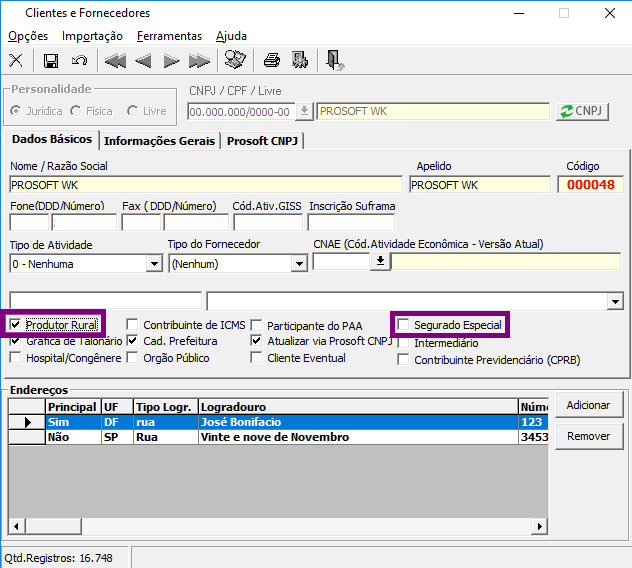632x568 pixels.
Task: Click the Tipo Logr. column header
Action: click(x=166, y=407)
